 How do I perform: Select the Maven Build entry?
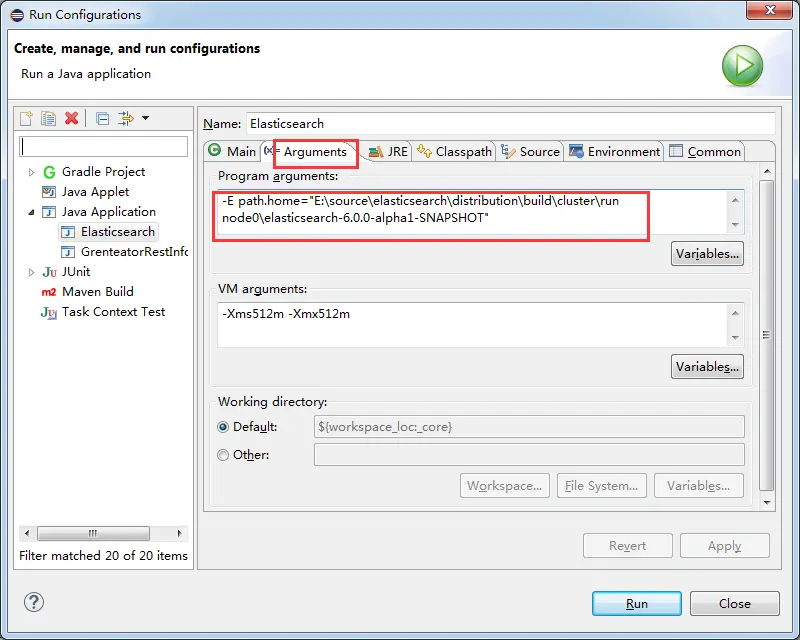[97, 291]
